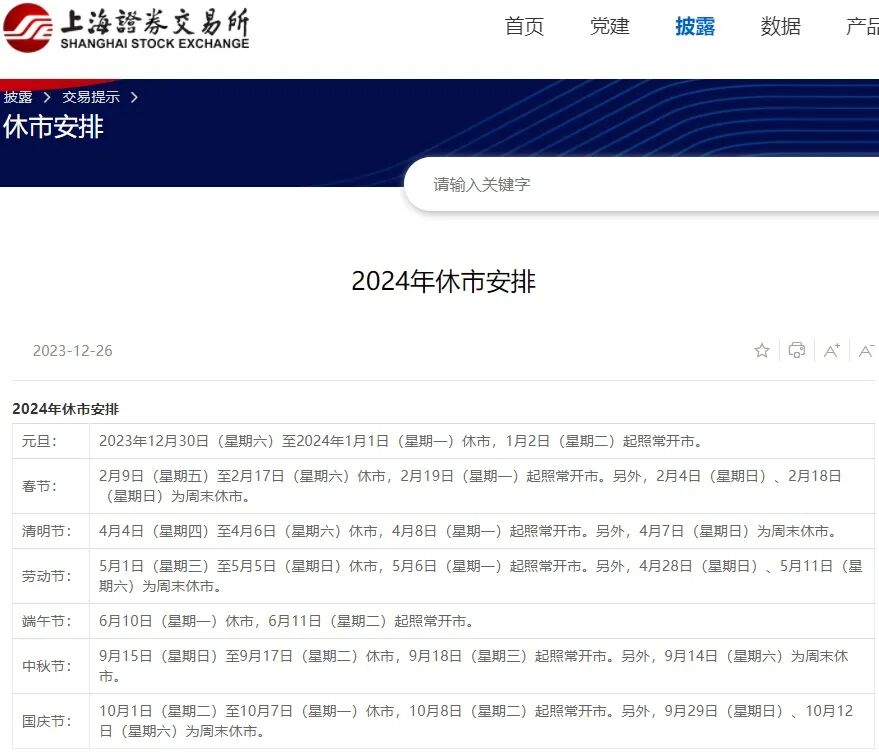Print the page via the printer icon
879x752 pixels.
click(x=796, y=351)
